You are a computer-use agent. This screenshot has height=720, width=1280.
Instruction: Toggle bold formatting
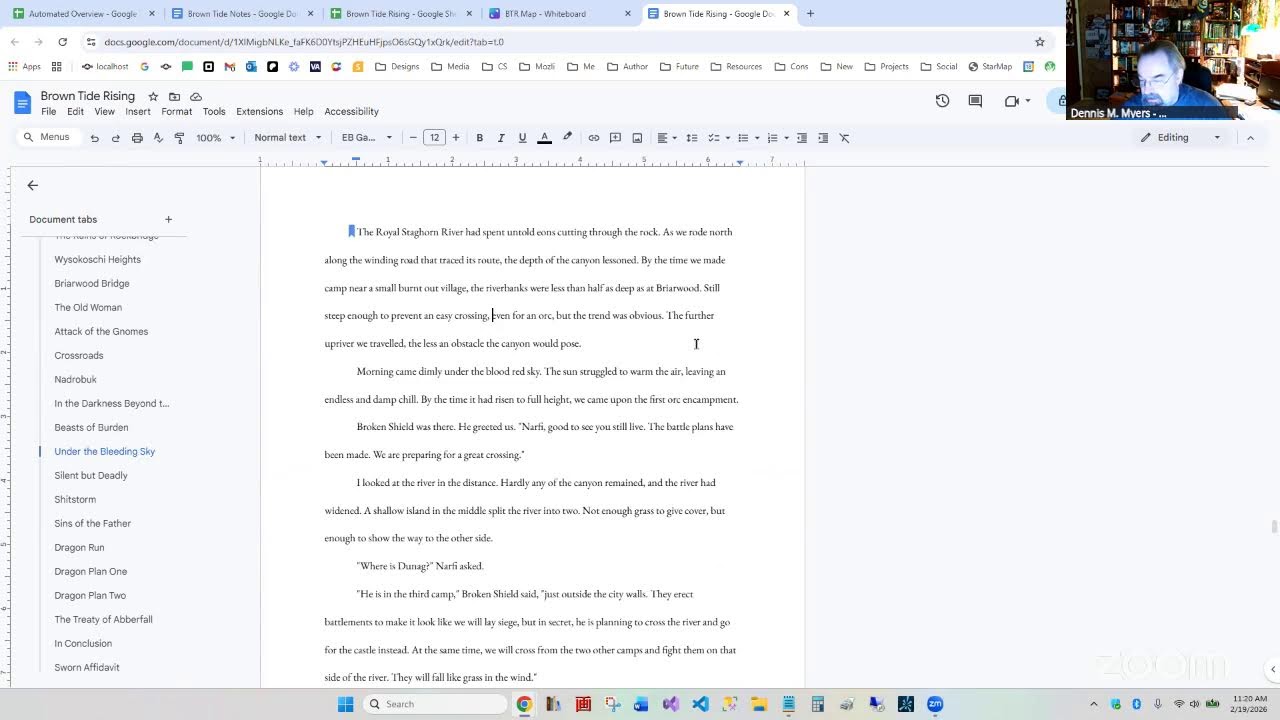[480, 138]
